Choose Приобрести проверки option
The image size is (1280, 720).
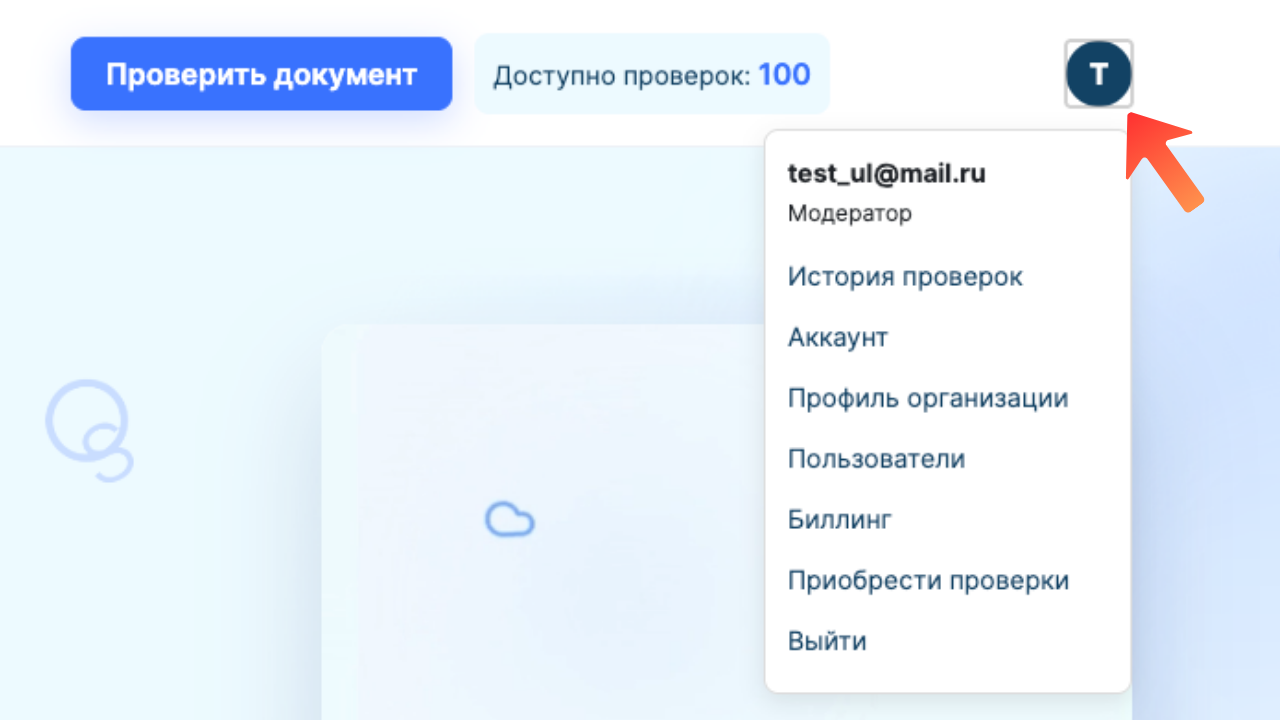tap(929, 580)
